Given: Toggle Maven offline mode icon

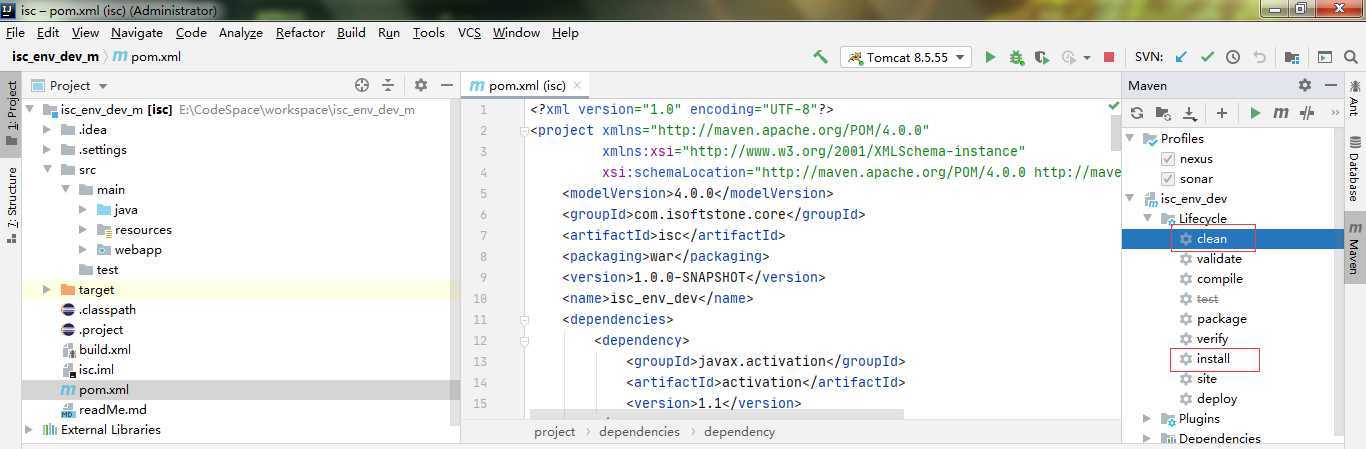Looking at the screenshot, I should 1306,113.
